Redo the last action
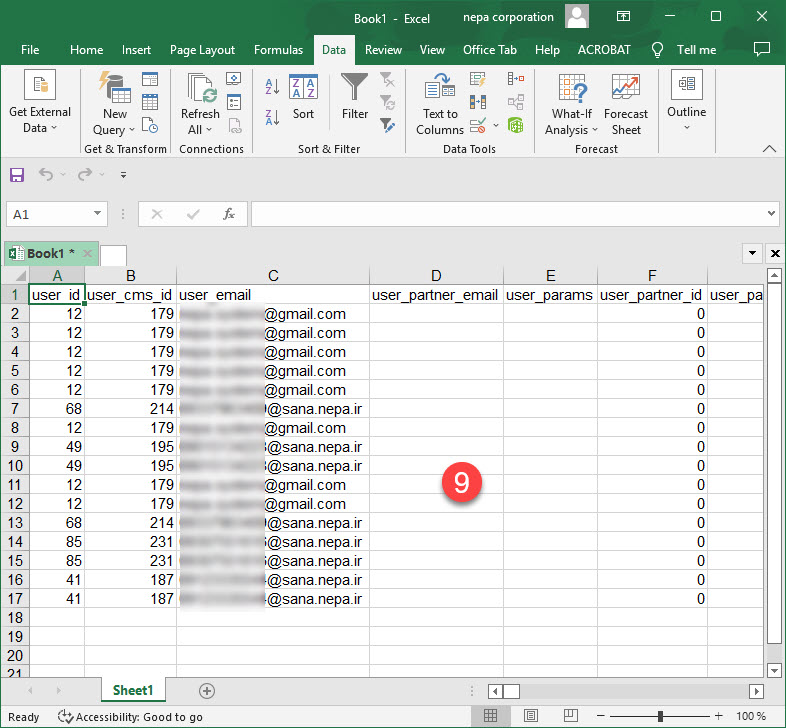786x728 pixels. coord(85,174)
